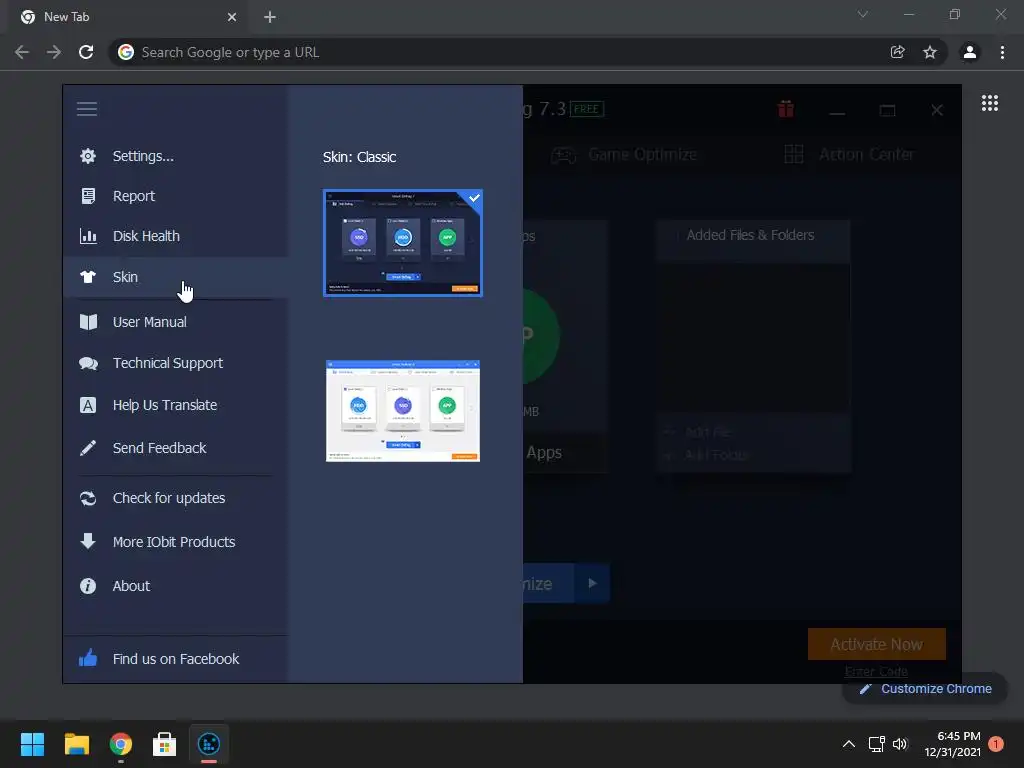Viewport: 1024px width, 768px height.
Task: Switch to the Game Optimize tab
Action: (624, 155)
